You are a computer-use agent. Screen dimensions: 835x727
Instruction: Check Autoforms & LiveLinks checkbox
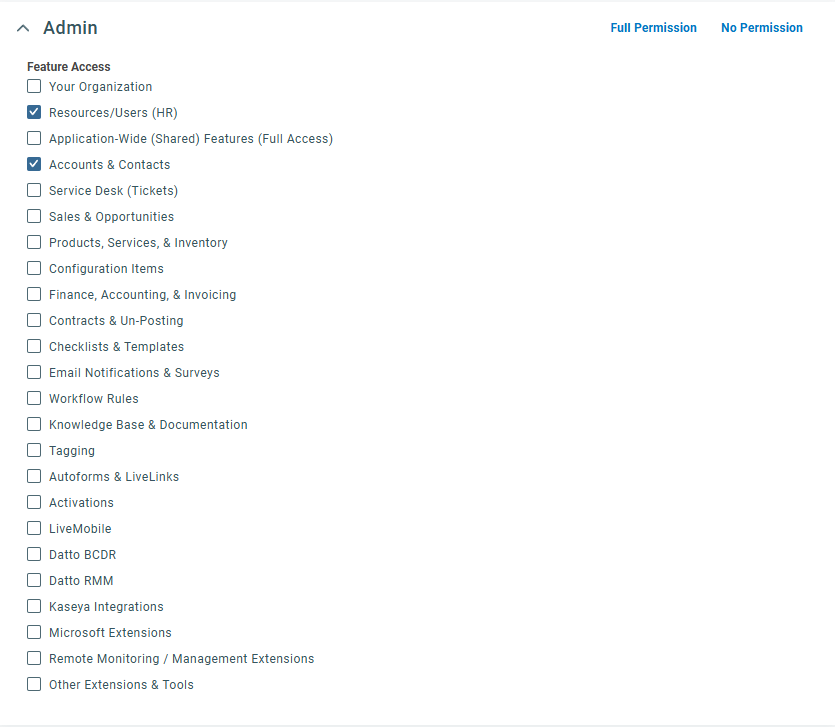[x=34, y=476]
